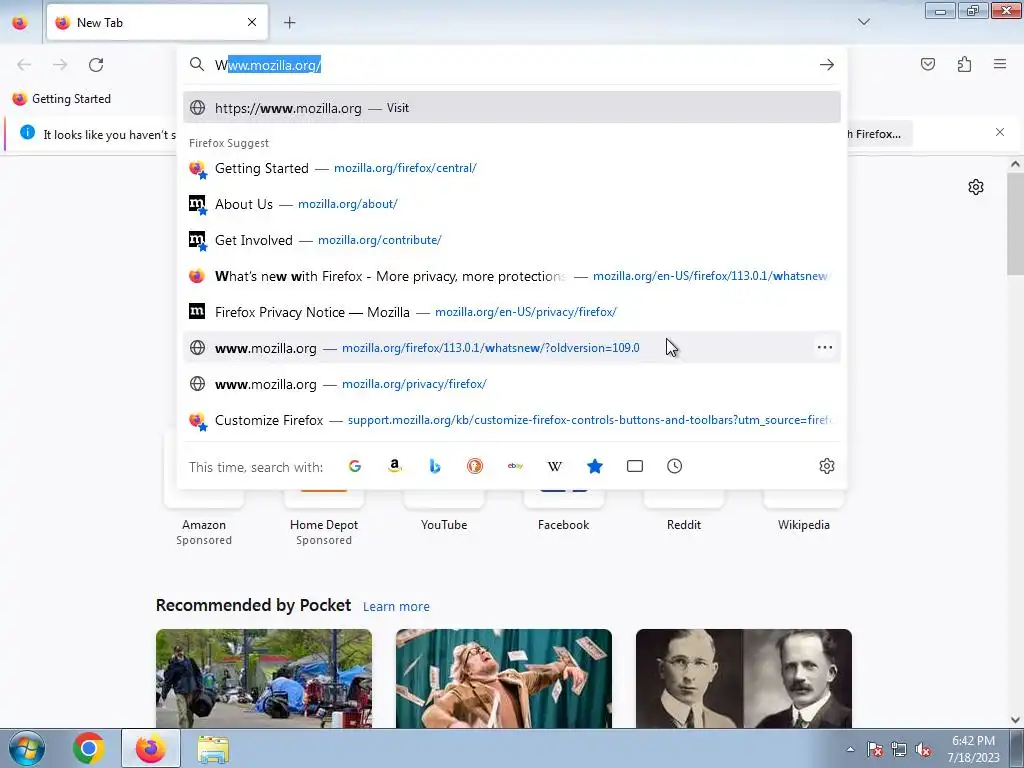Click the scrollbar up arrow
Image resolution: width=1024 pixels, height=768 pixels.
click(x=1015, y=165)
